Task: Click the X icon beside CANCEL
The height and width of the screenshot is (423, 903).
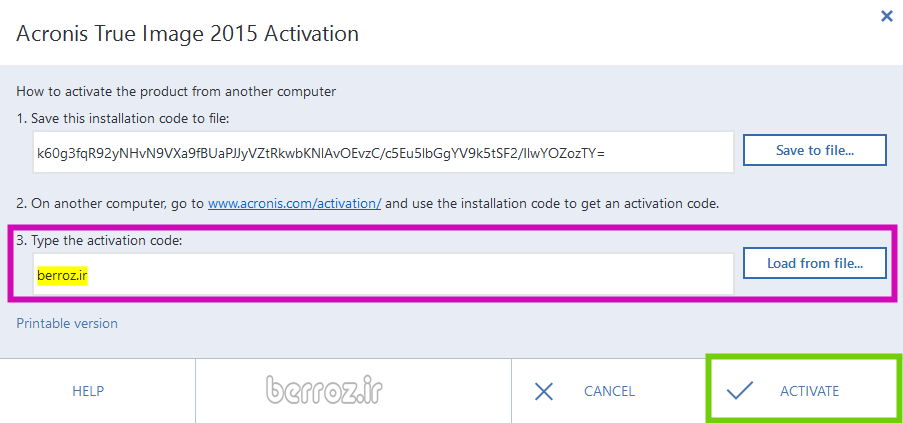Action: 544,391
